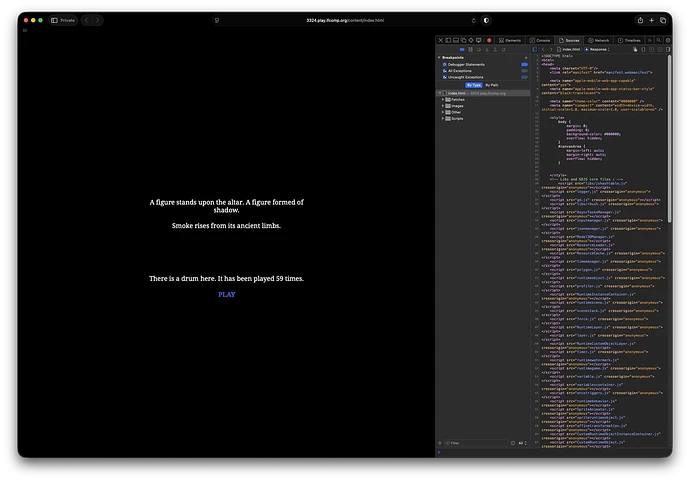Open the Timelines tab

pyautogui.click(x=629, y=40)
